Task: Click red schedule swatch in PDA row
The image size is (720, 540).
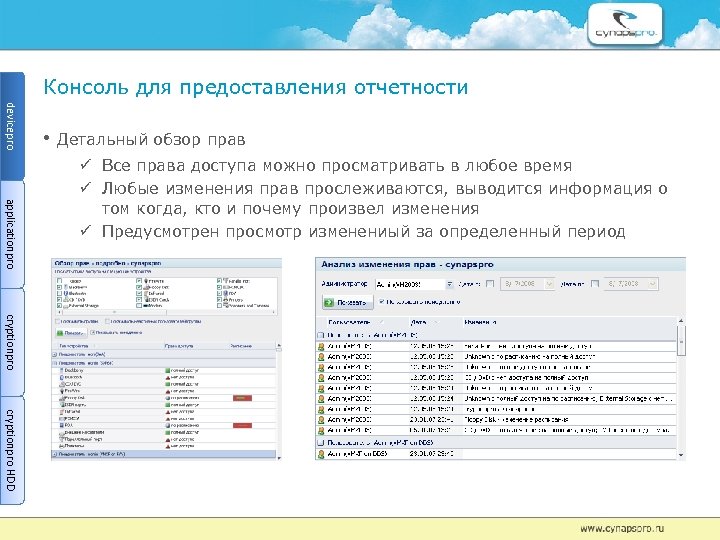Action: 242,426
